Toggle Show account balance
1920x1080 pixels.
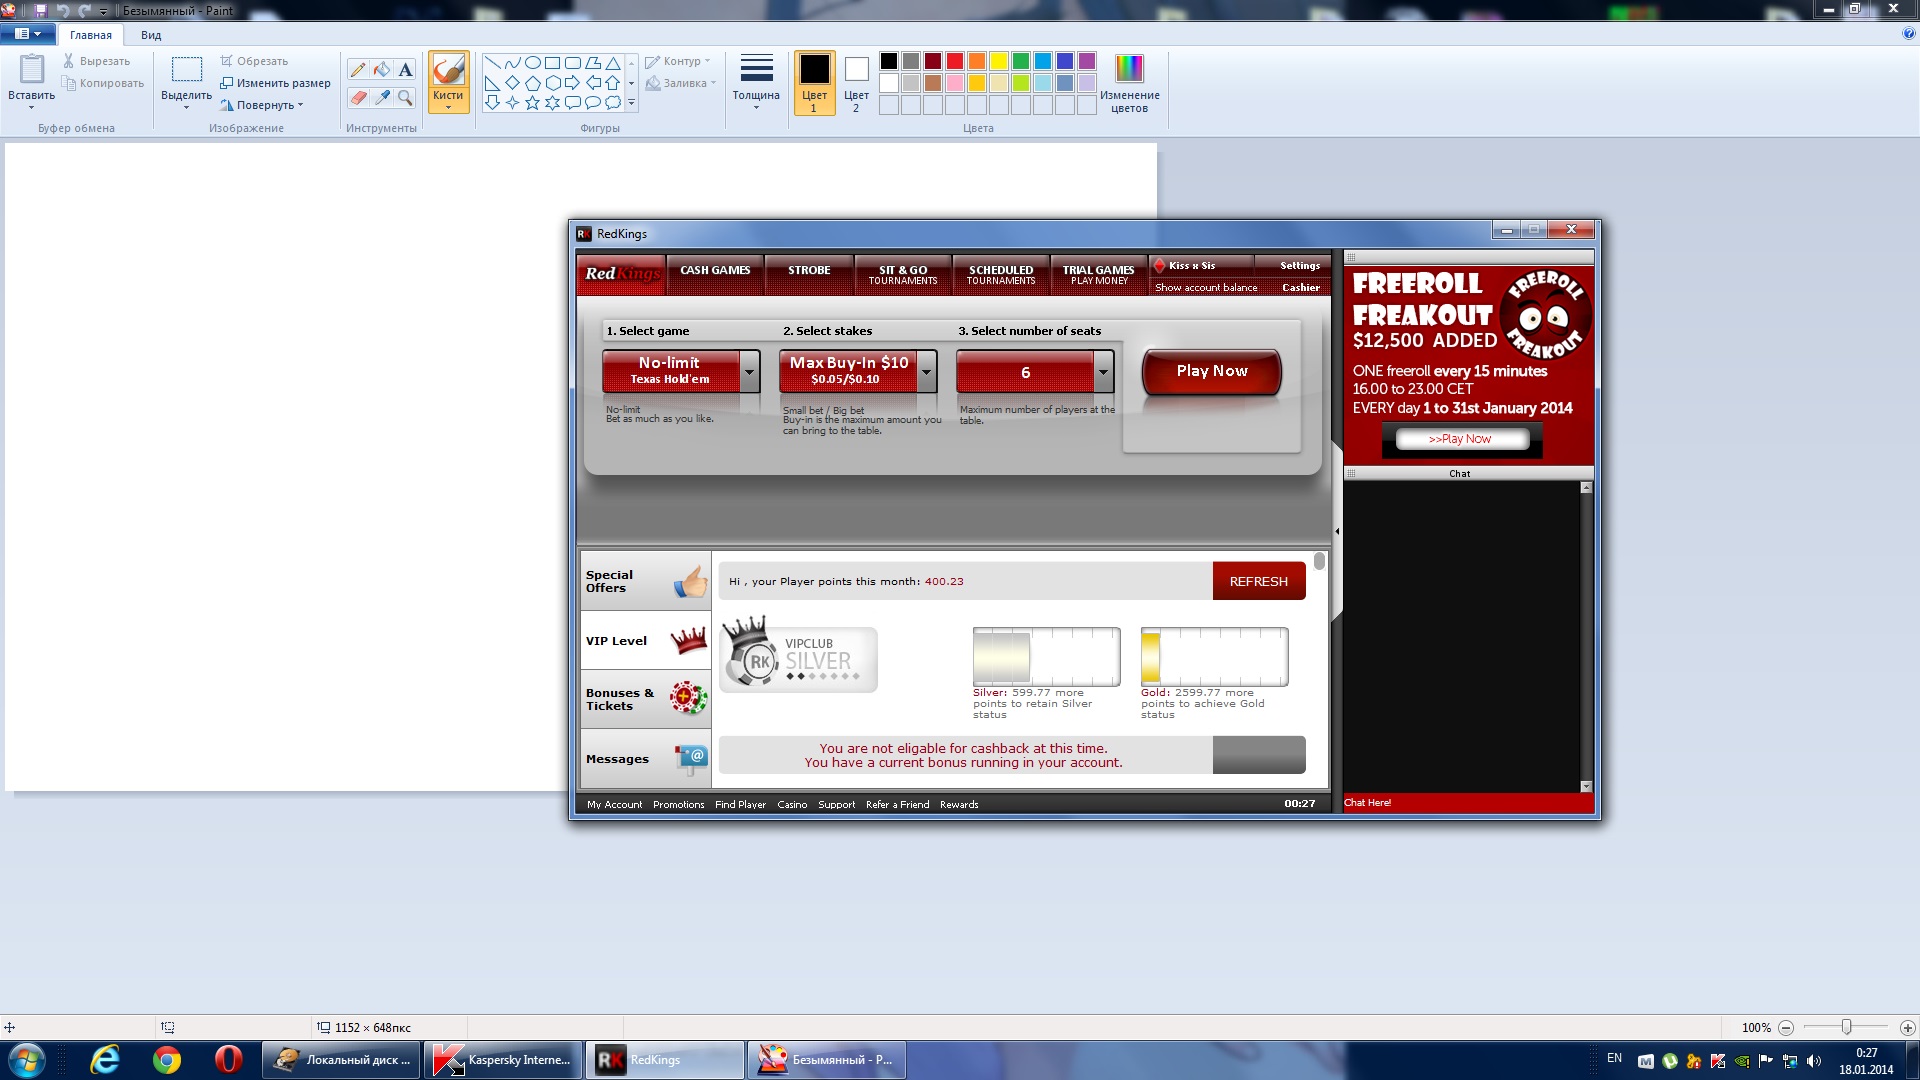coord(1206,288)
